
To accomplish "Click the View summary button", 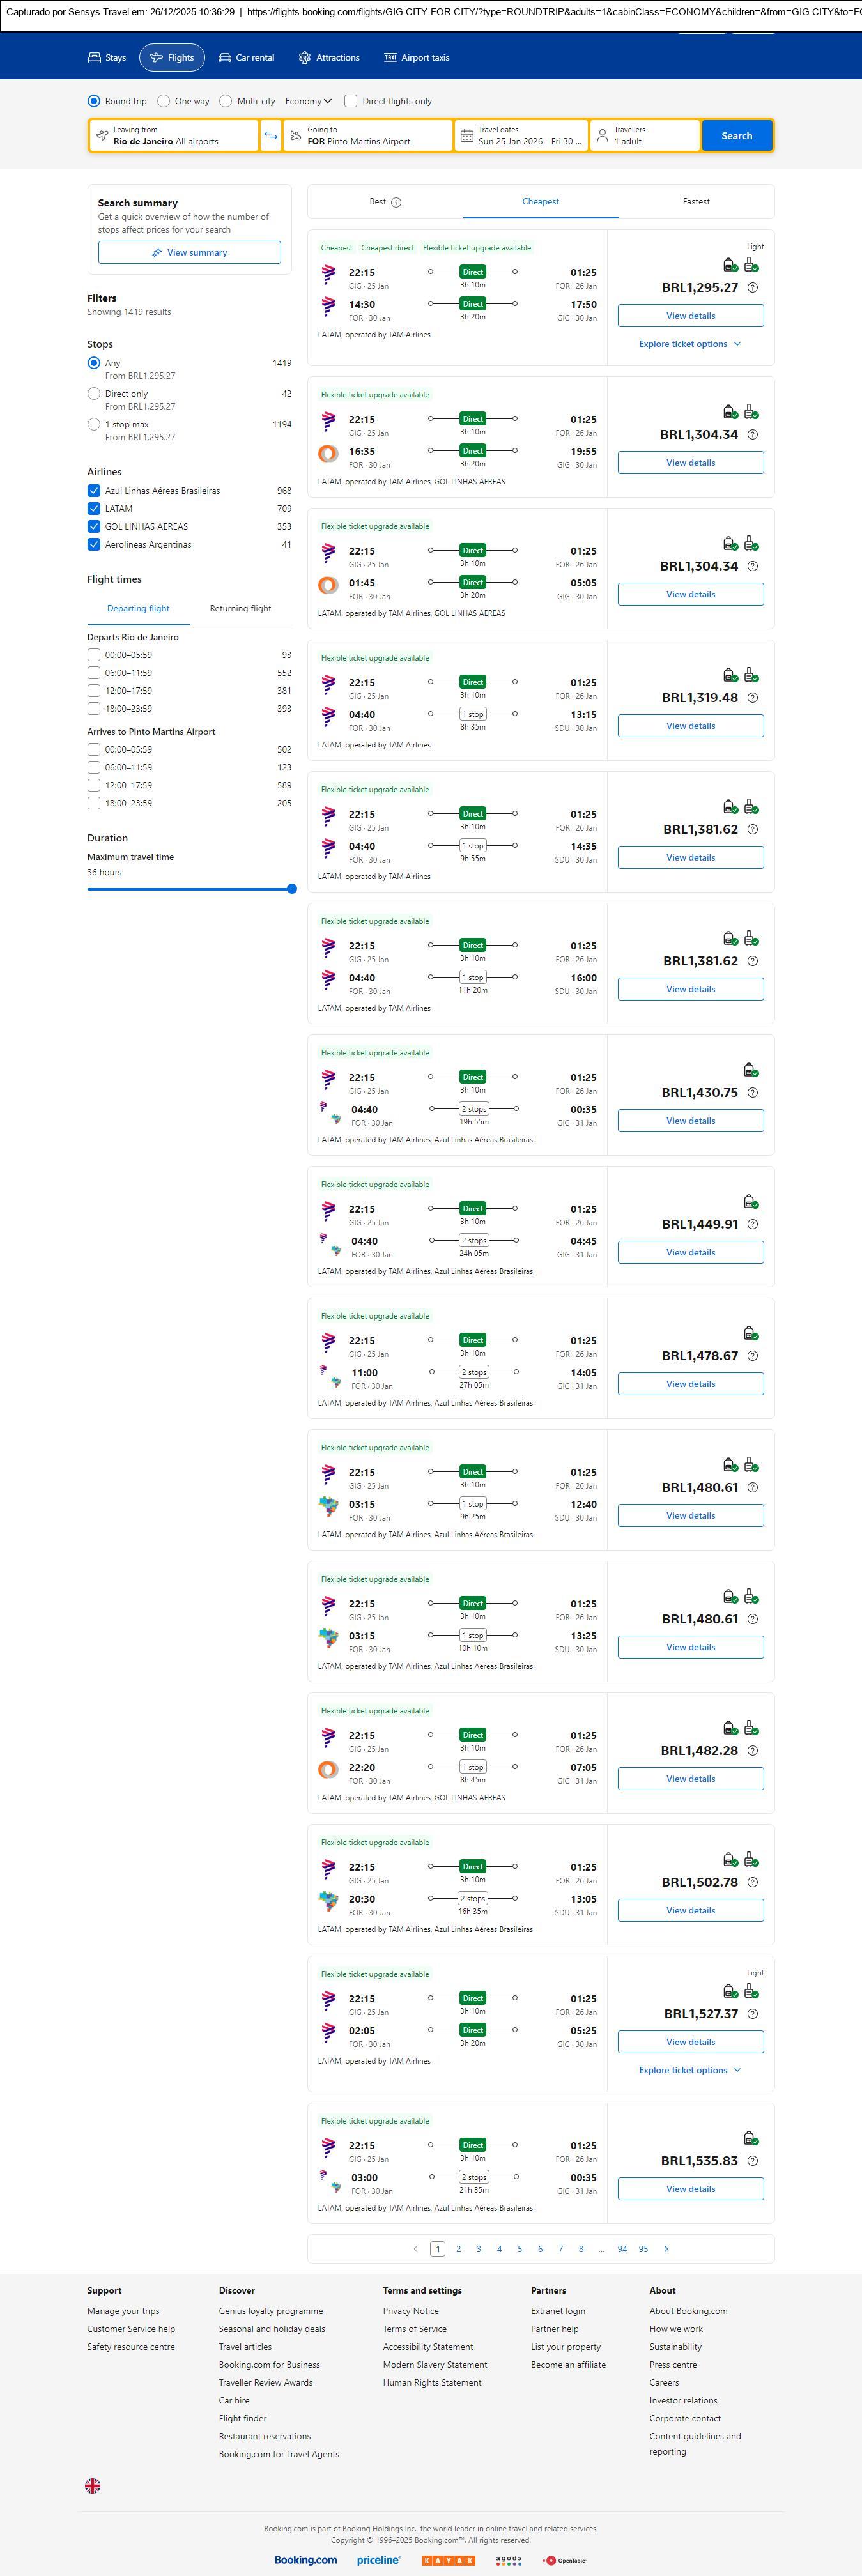I will 189,253.
